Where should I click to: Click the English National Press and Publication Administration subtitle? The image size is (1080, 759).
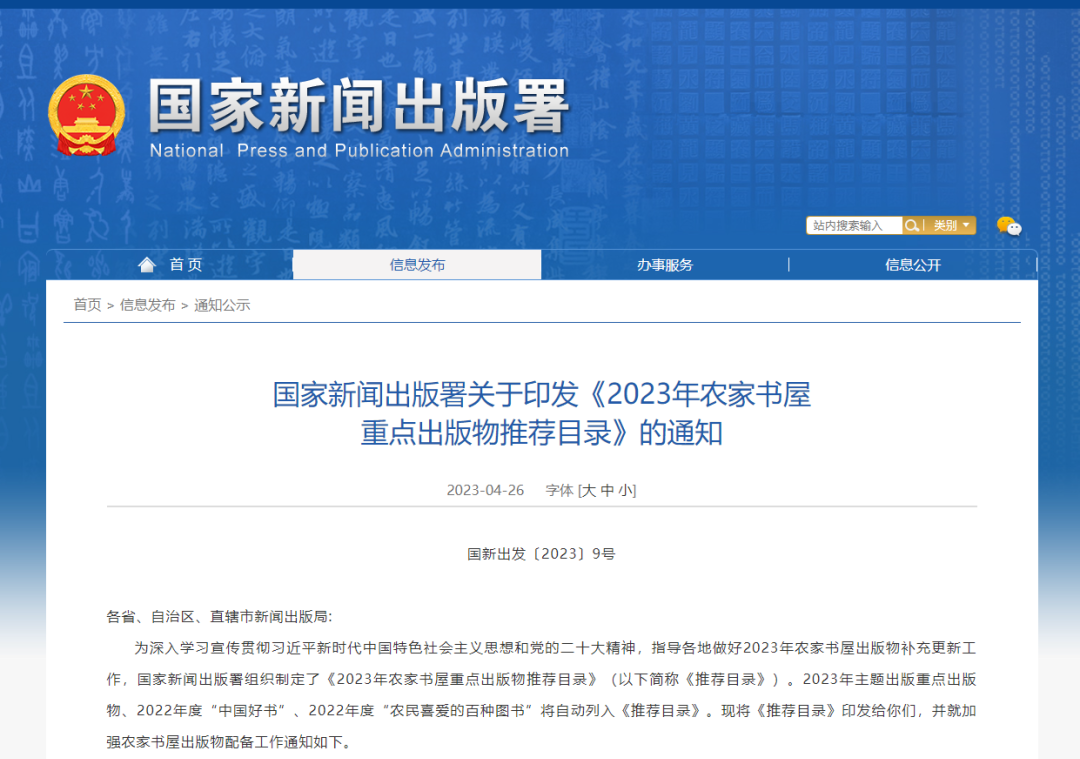pos(359,150)
